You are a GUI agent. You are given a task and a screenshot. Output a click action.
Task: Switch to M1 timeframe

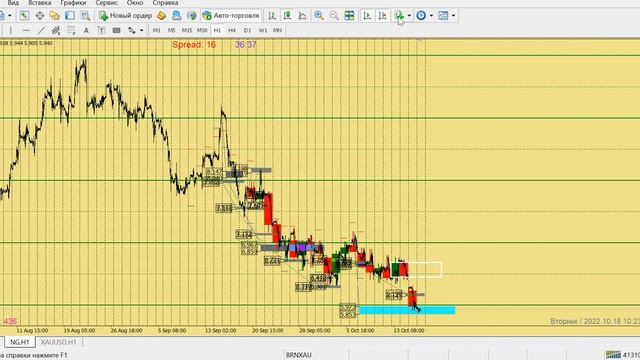point(156,30)
